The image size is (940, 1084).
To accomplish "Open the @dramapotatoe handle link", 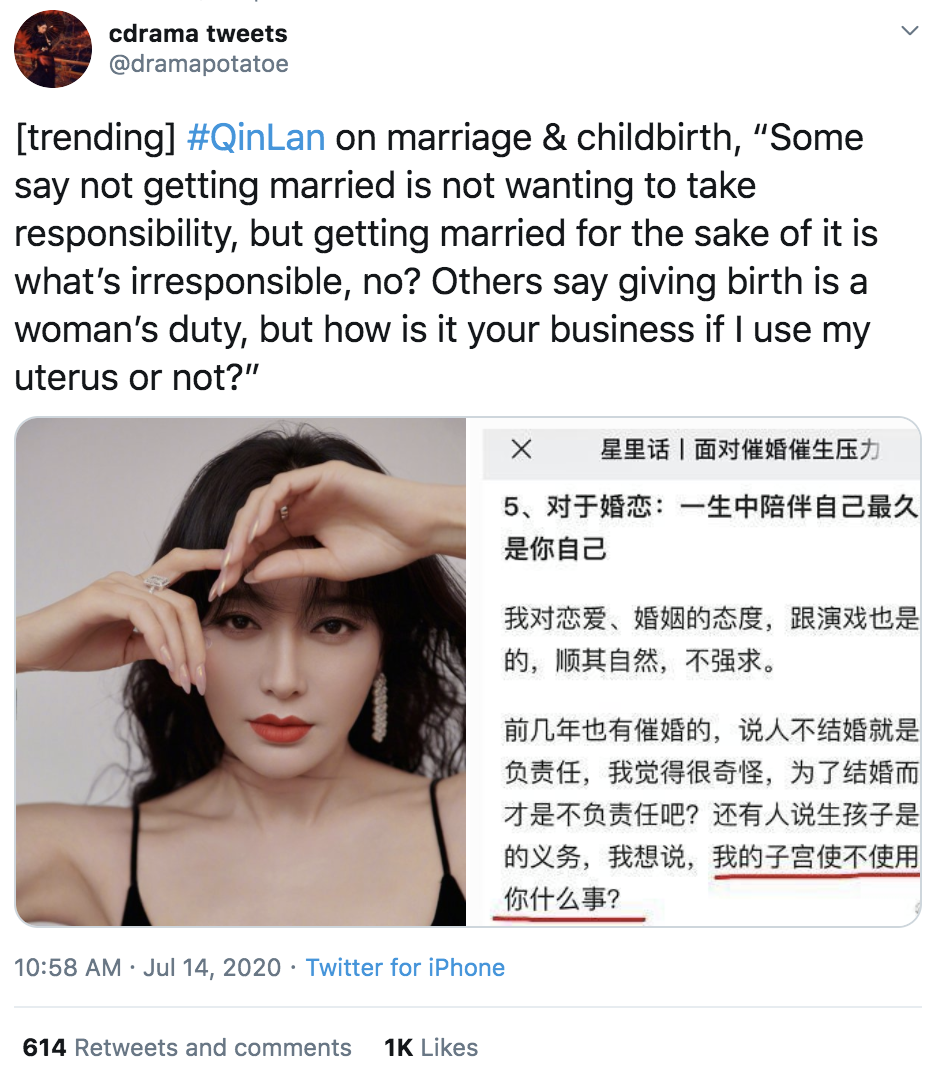I will coord(198,64).
